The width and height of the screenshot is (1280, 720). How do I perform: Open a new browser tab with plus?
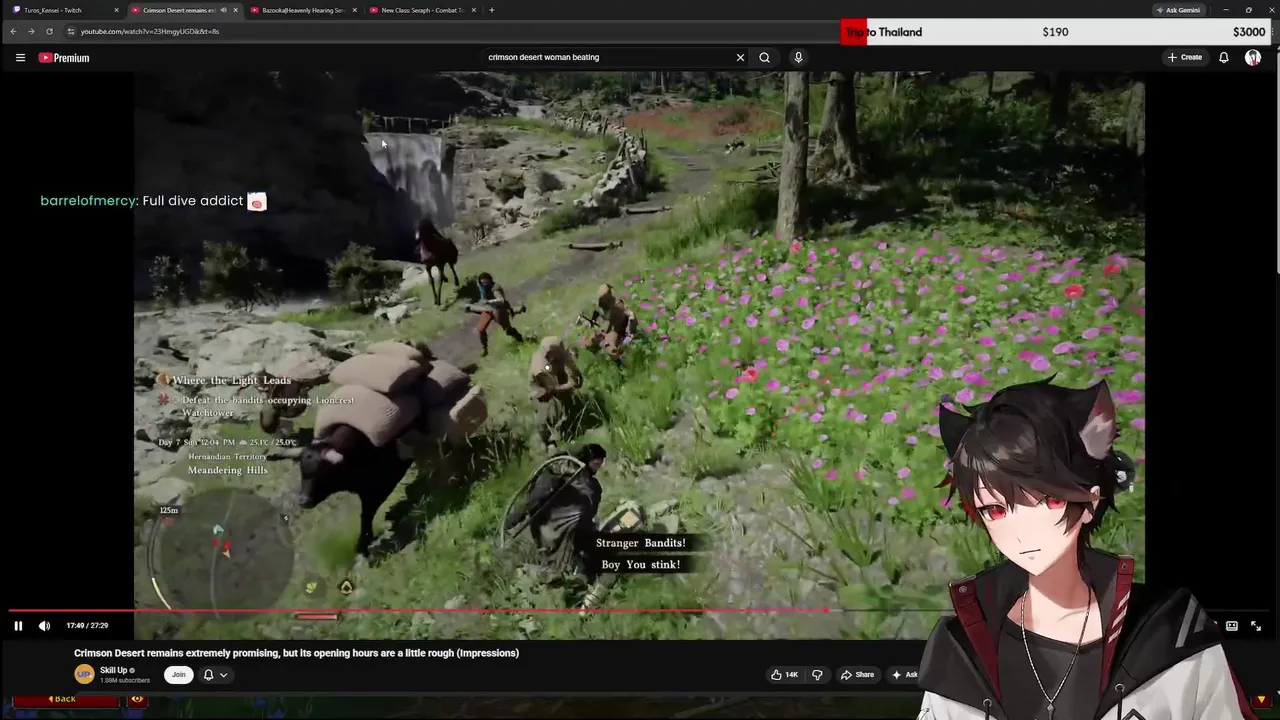(491, 10)
